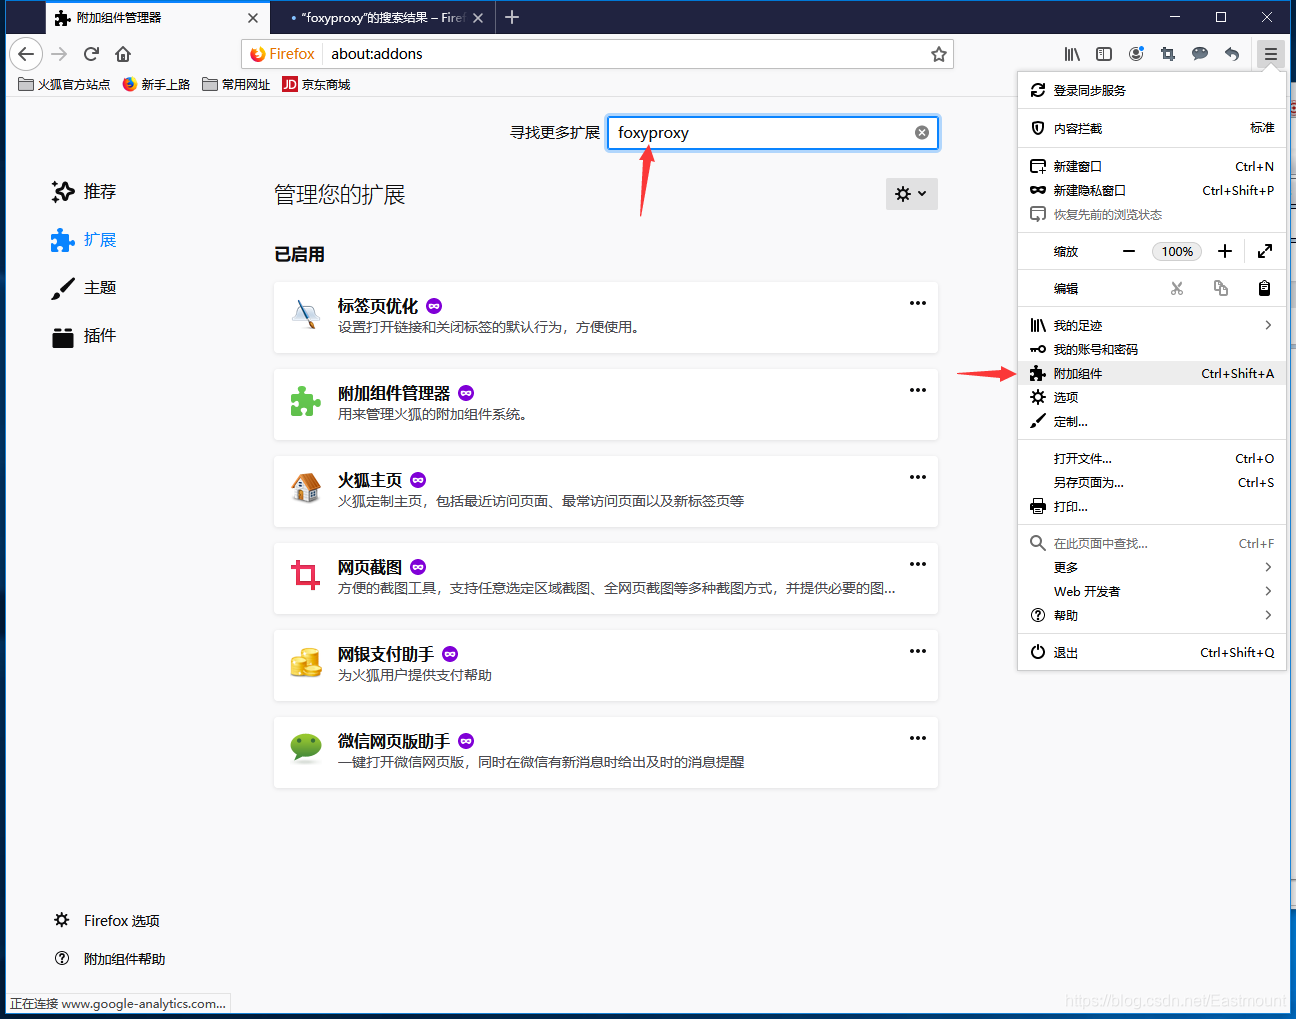Expand the 帮助 submenu
Screen dimensions: 1296x1019
[1152, 615]
